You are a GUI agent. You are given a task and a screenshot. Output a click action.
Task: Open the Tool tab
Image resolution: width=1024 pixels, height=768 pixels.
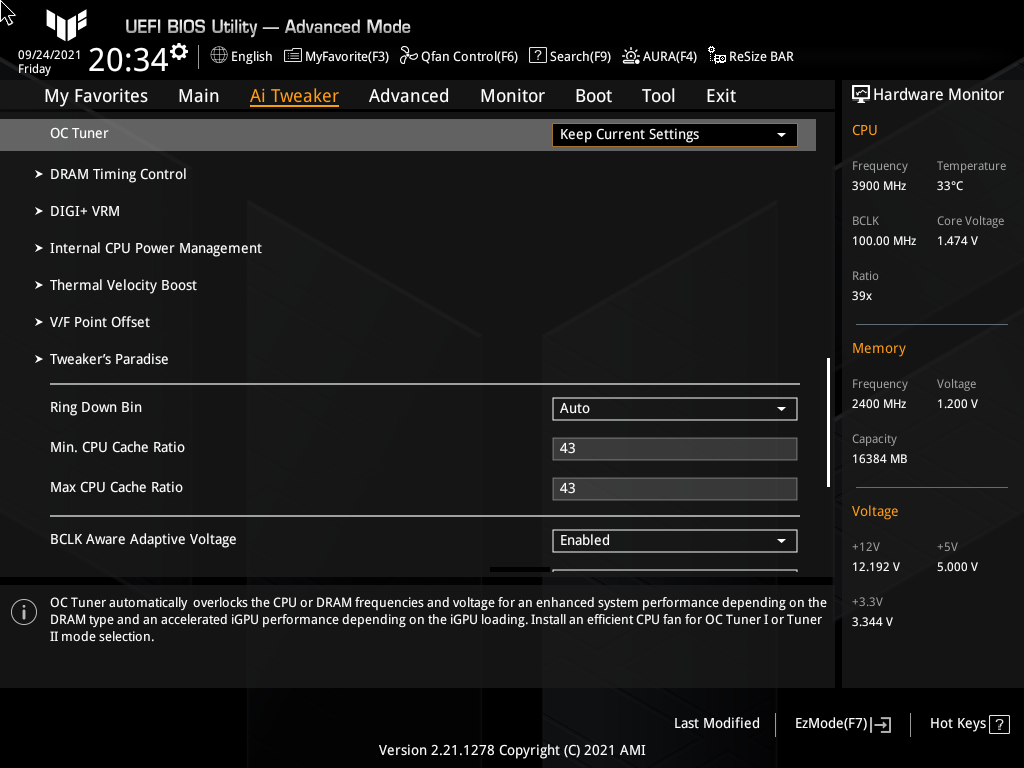click(x=658, y=96)
